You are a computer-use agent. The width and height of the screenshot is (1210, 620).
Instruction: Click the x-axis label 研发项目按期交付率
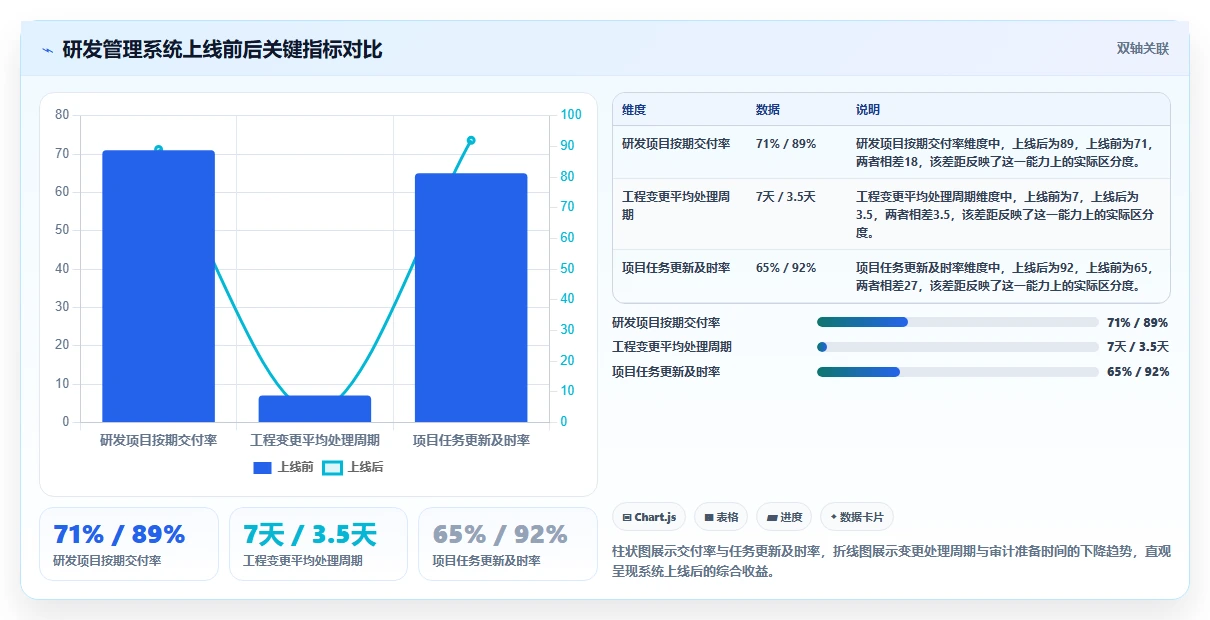point(158,440)
